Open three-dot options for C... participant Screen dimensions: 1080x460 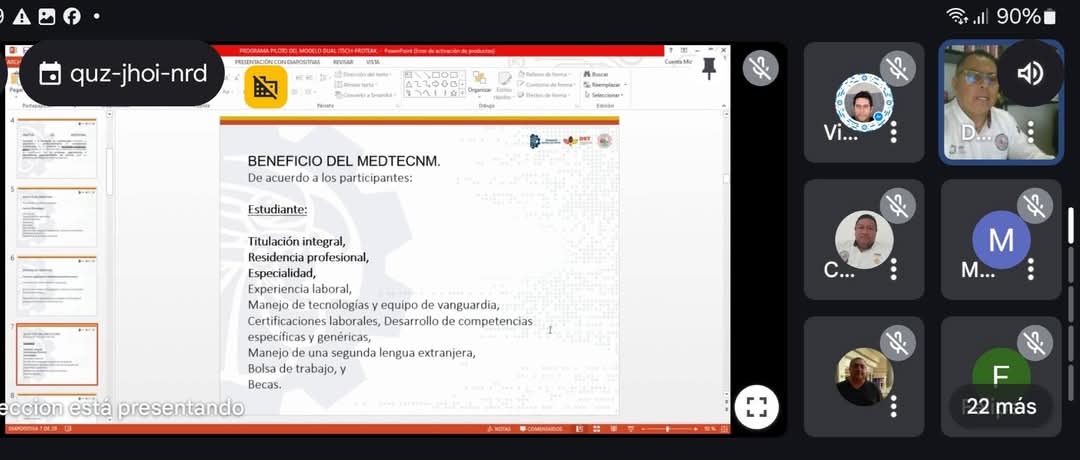[x=893, y=269]
